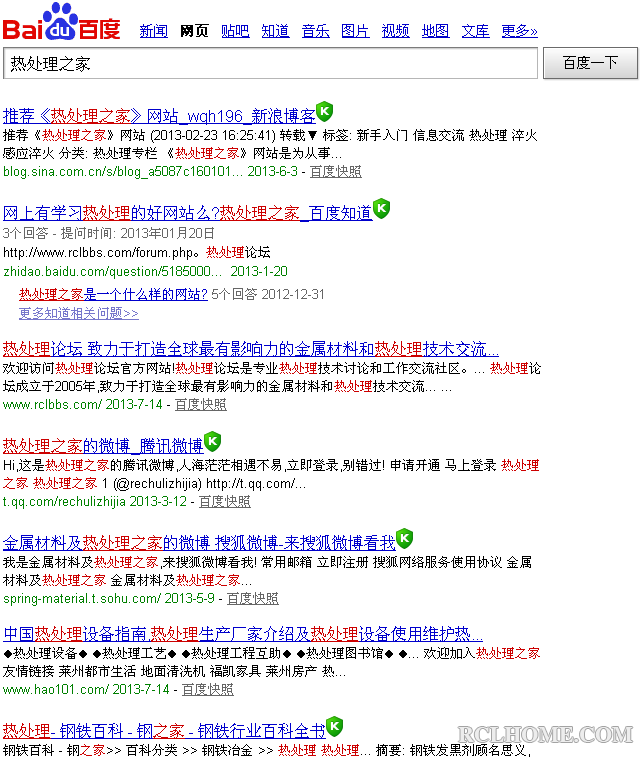Viewport: 641px width, 759px height.
Task: Open result 推荐《热处理之家》网站 新浪博客
Action: pos(159,116)
